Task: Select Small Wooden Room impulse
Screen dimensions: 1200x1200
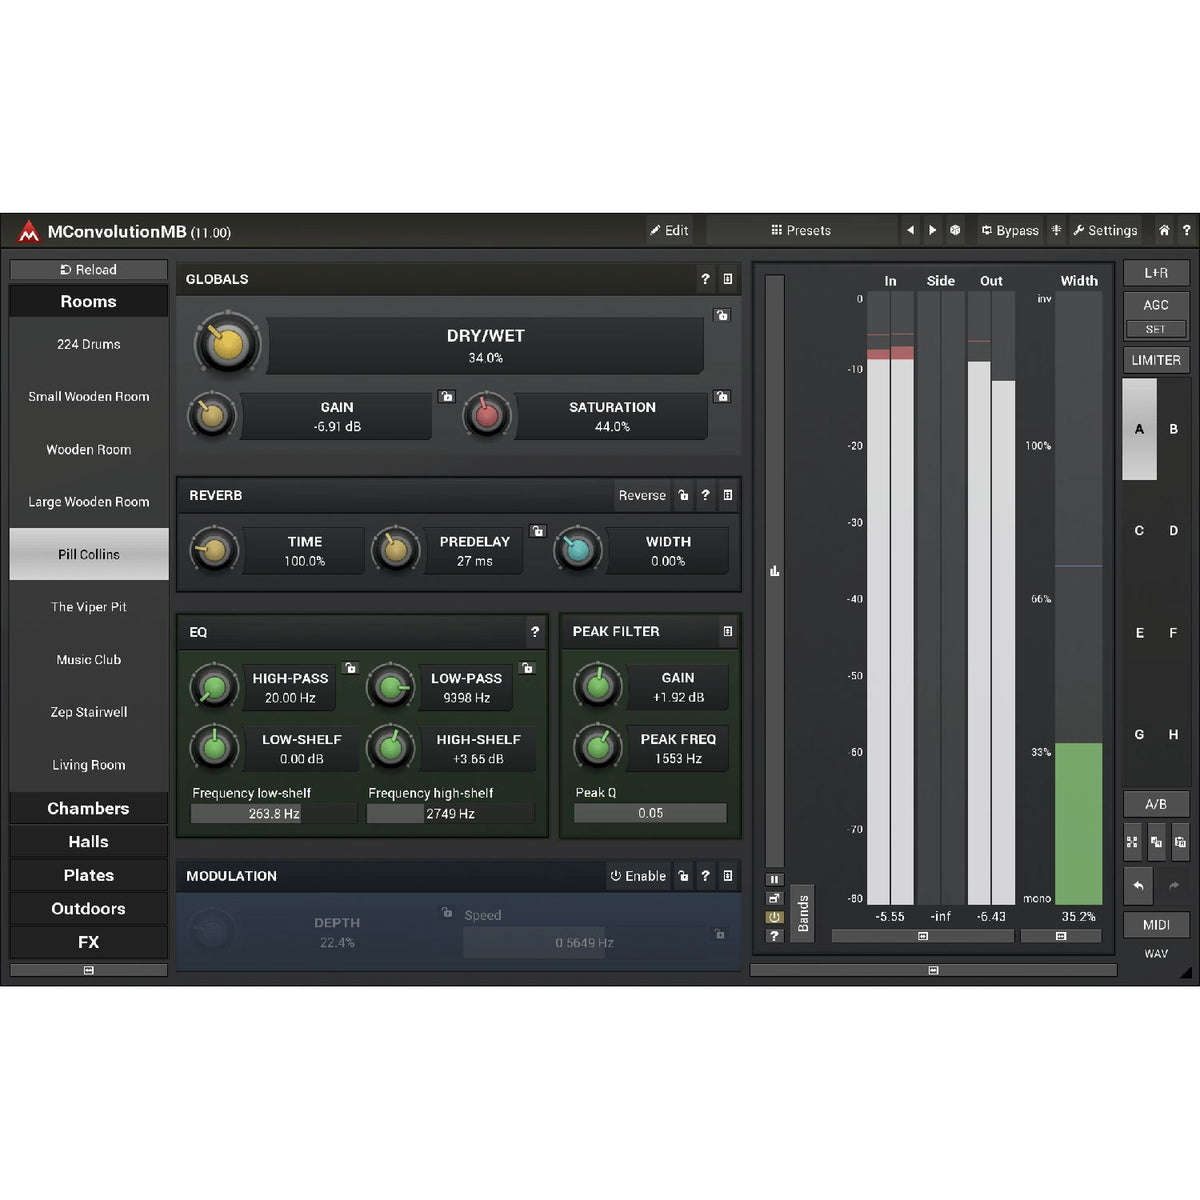Action: [x=89, y=396]
